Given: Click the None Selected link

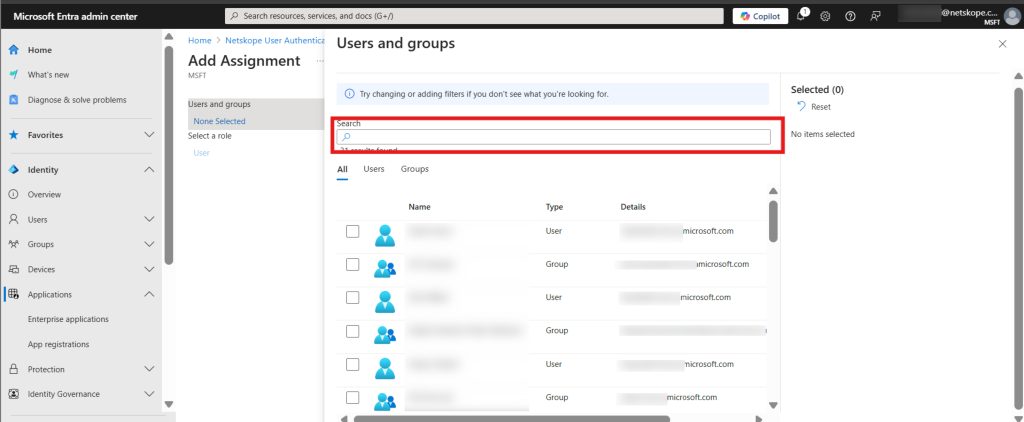Looking at the screenshot, I should (219, 121).
